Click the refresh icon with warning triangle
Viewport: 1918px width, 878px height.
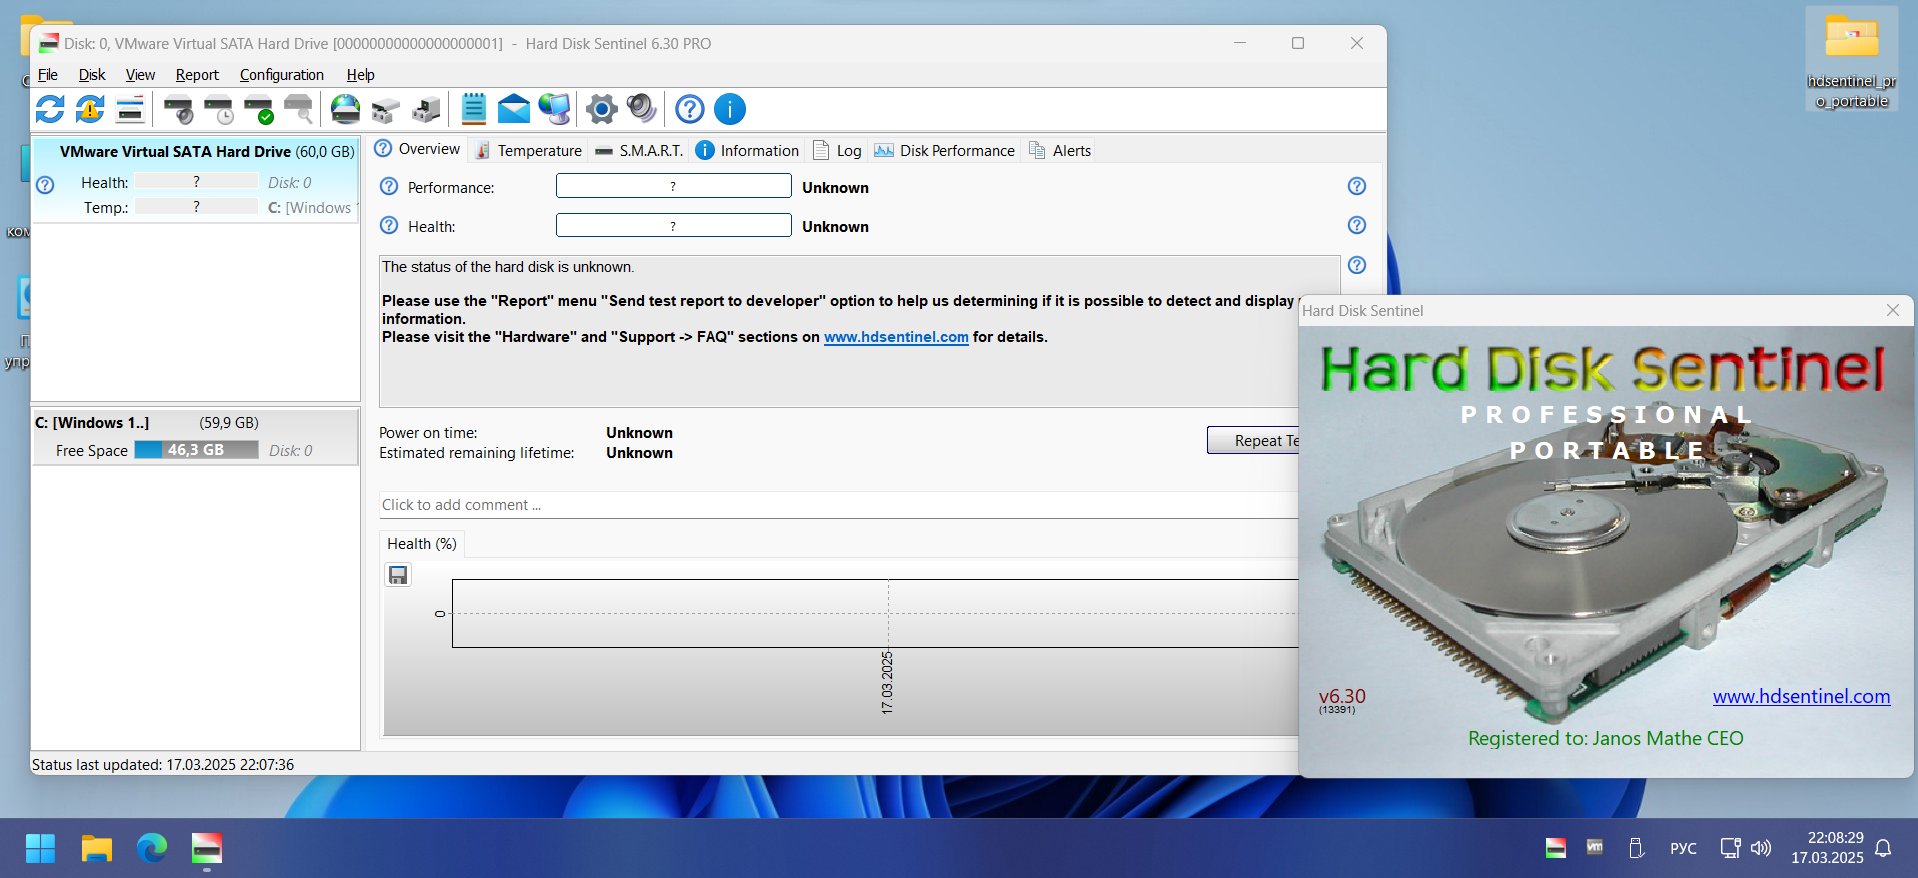pyautogui.click(x=90, y=109)
